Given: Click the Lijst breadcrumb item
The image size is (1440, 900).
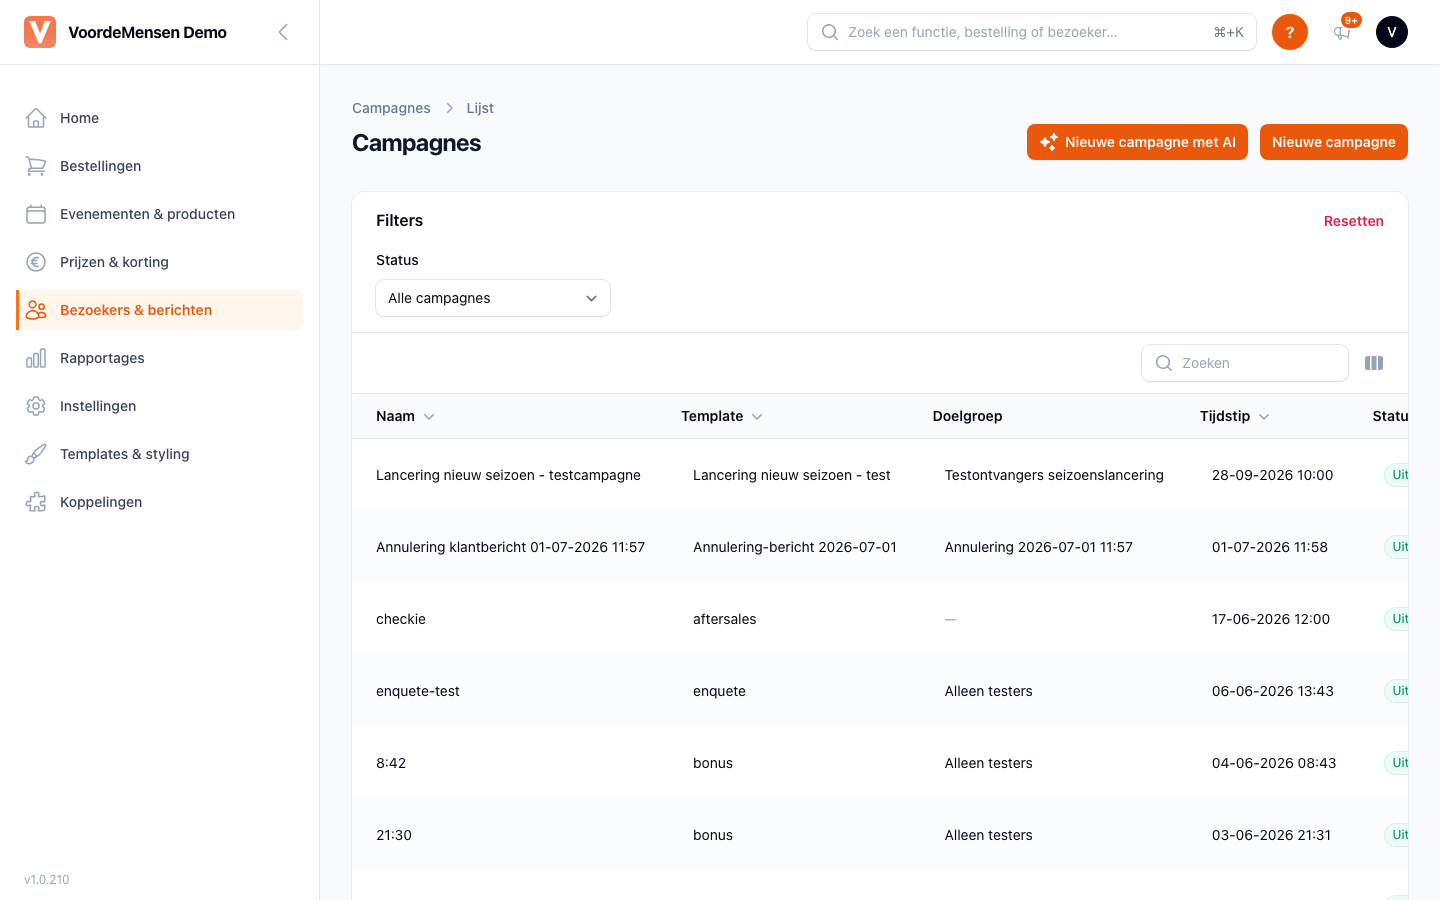Looking at the screenshot, I should pyautogui.click(x=480, y=108).
